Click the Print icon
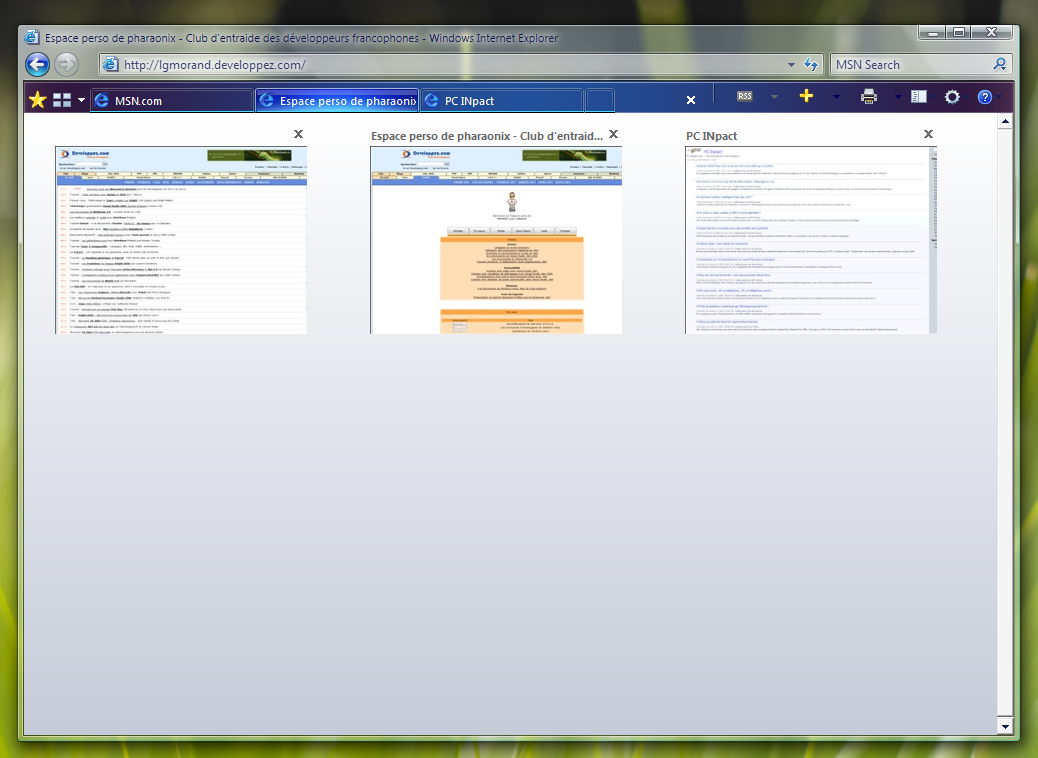 (869, 97)
